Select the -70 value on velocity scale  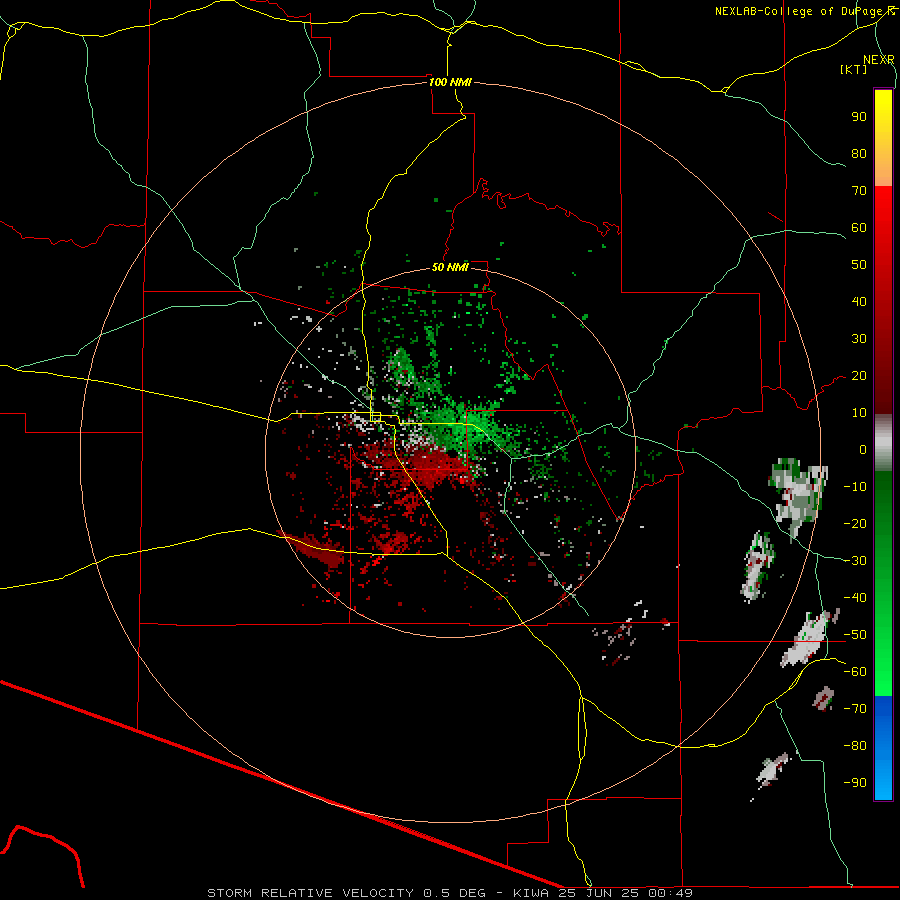[855, 709]
